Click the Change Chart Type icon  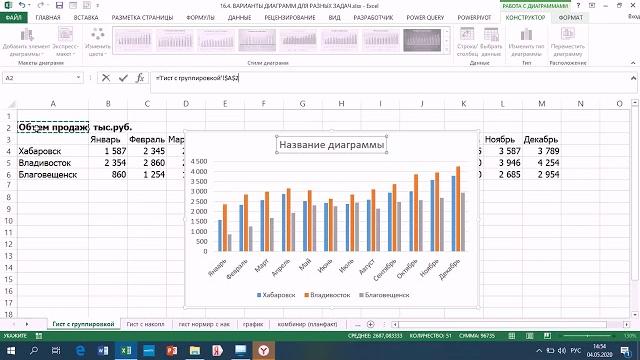click(x=526, y=35)
